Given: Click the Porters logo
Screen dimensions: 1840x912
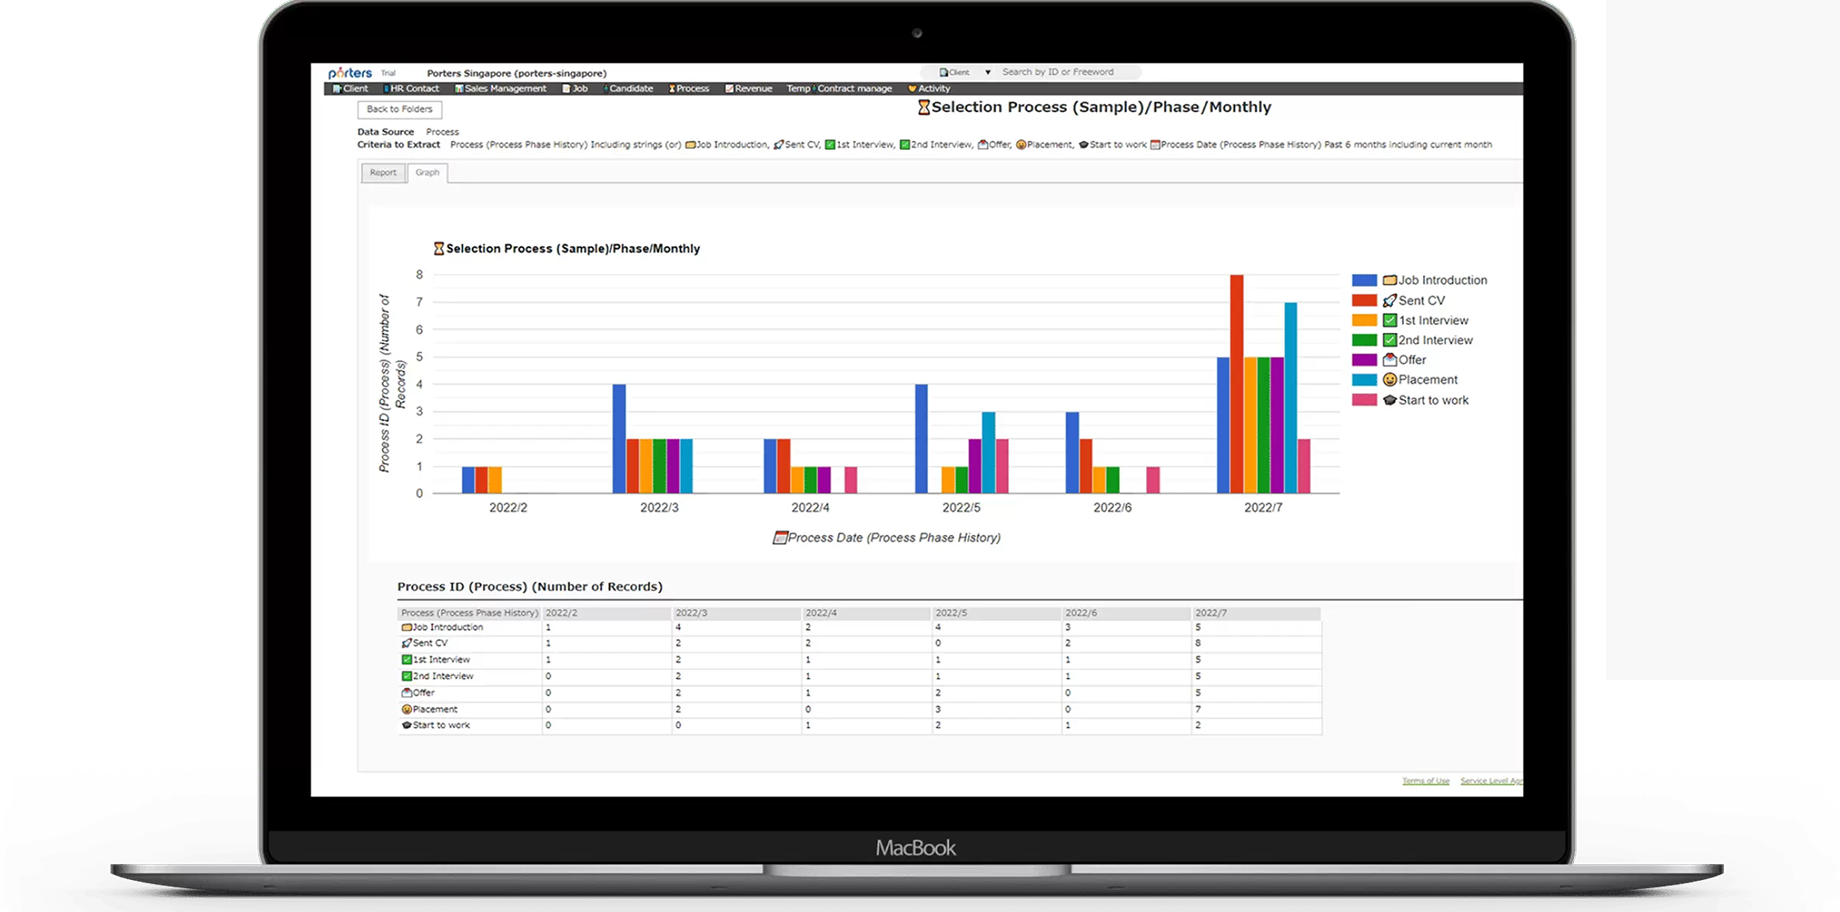Looking at the screenshot, I should pos(350,73).
